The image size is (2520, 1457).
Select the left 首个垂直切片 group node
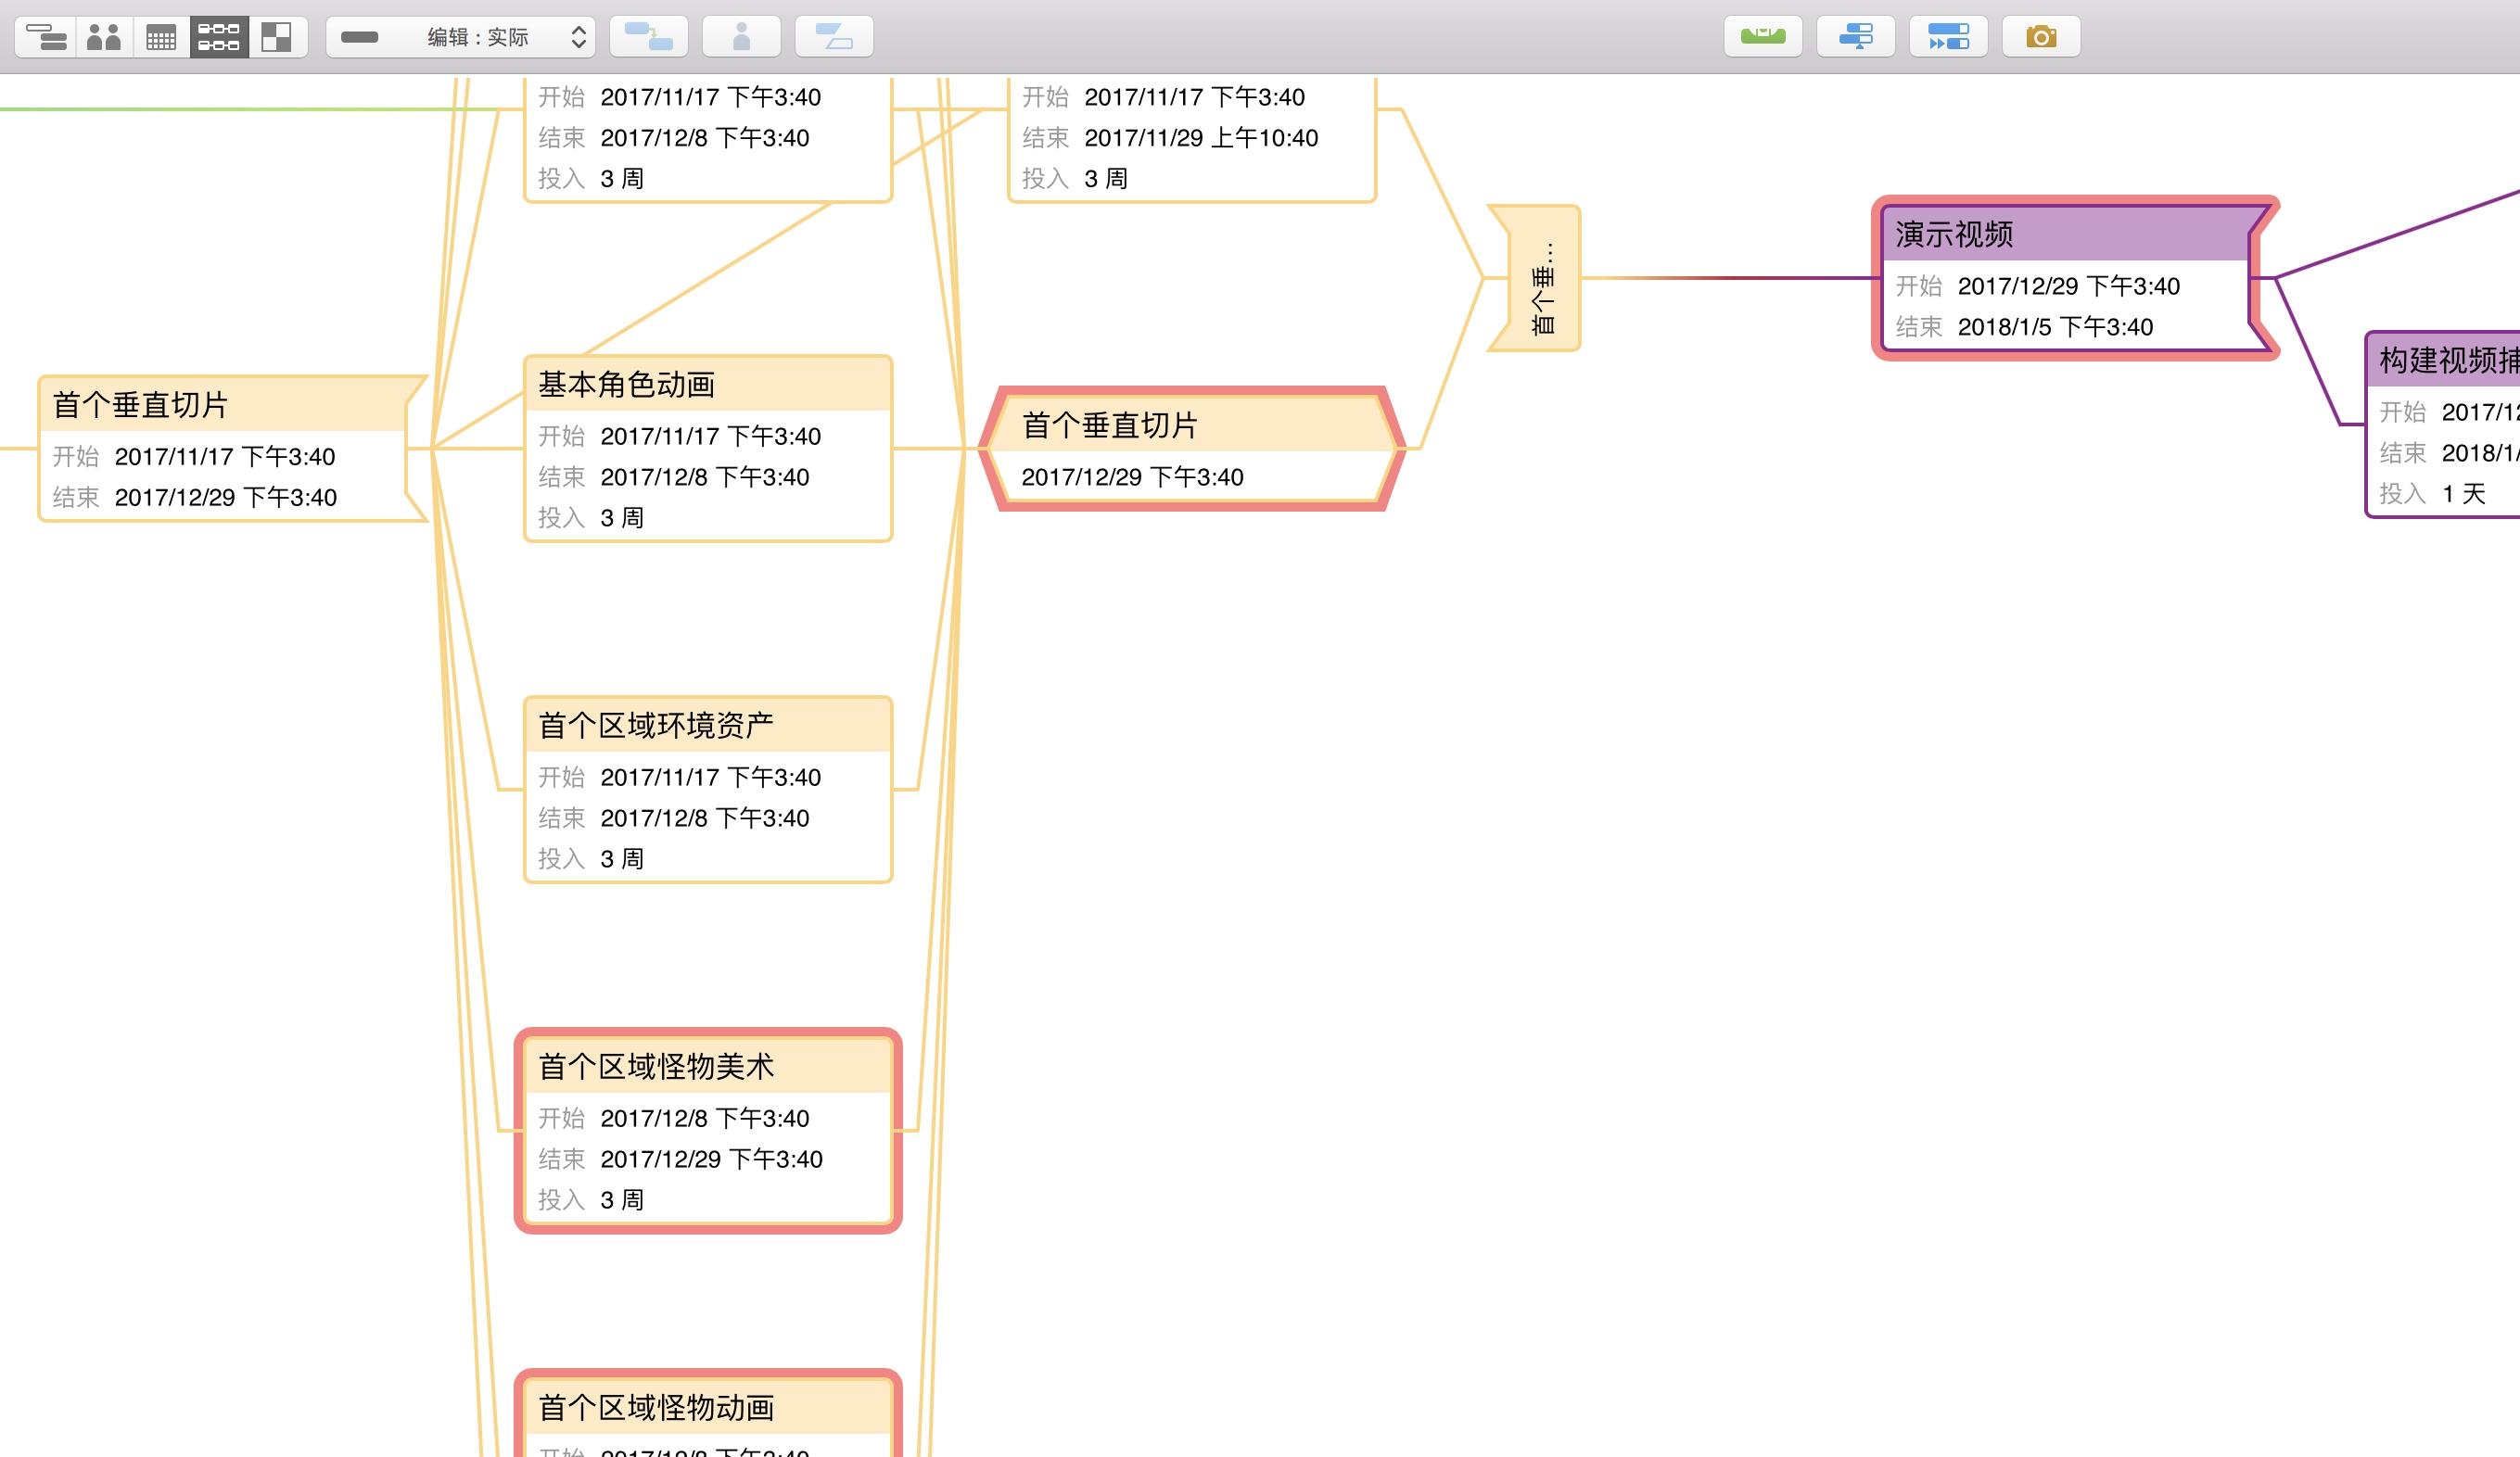click(x=232, y=448)
